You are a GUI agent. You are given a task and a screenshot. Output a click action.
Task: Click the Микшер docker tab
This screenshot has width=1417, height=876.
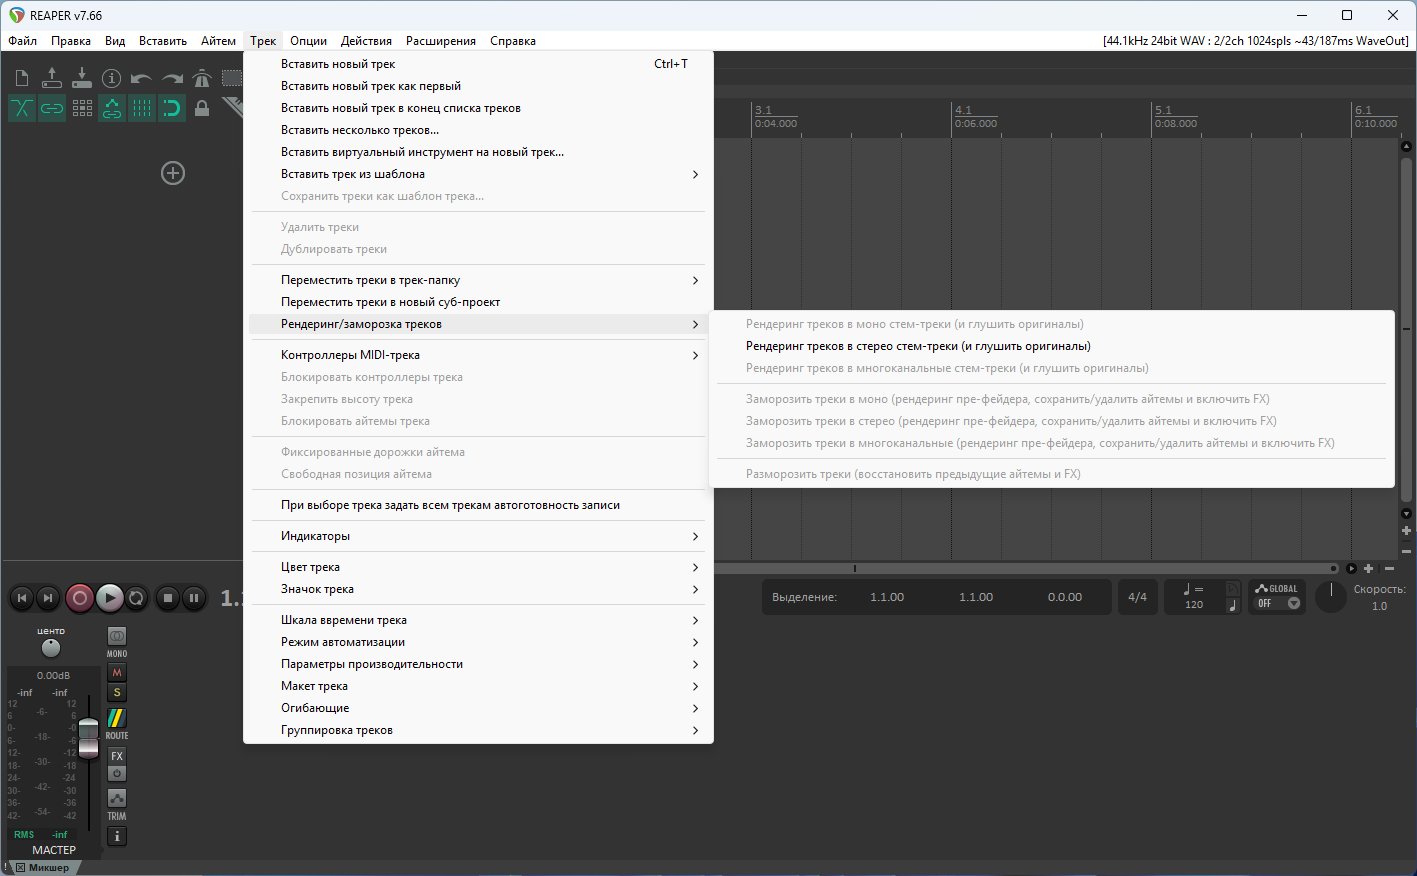44,867
